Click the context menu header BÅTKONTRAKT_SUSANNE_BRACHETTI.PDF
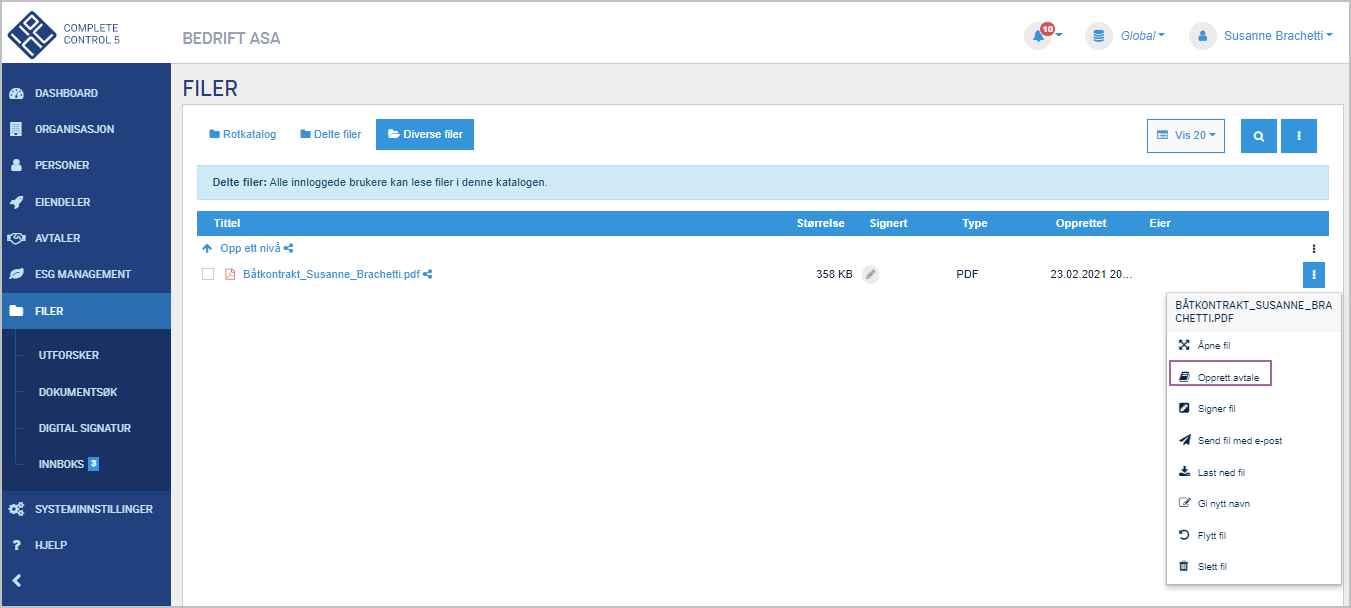Viewport: 1351px width, 608px height. click(1253, 311)
